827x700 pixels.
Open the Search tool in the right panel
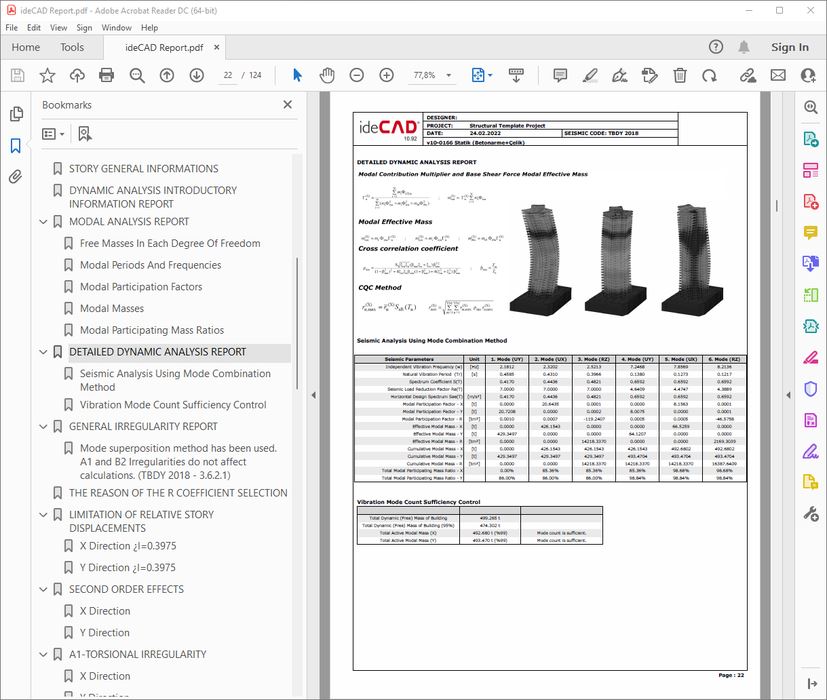tap(811, 107)
